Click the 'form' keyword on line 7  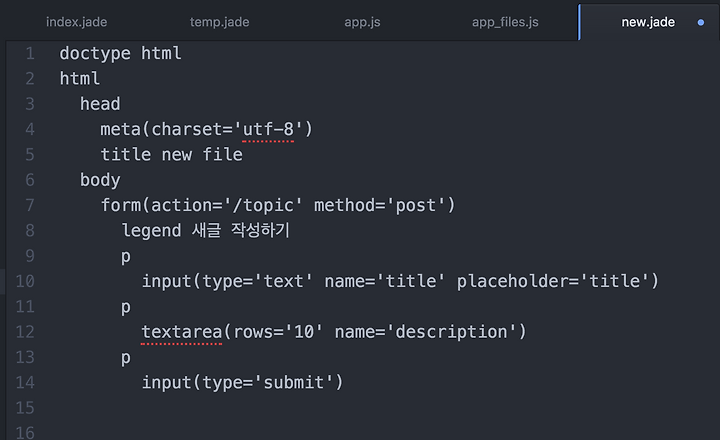pos(121,205)
